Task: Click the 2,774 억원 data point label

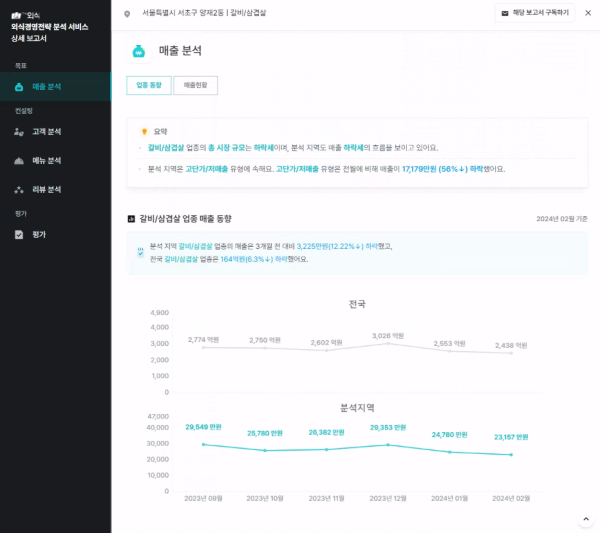Action: coord(203,340)
